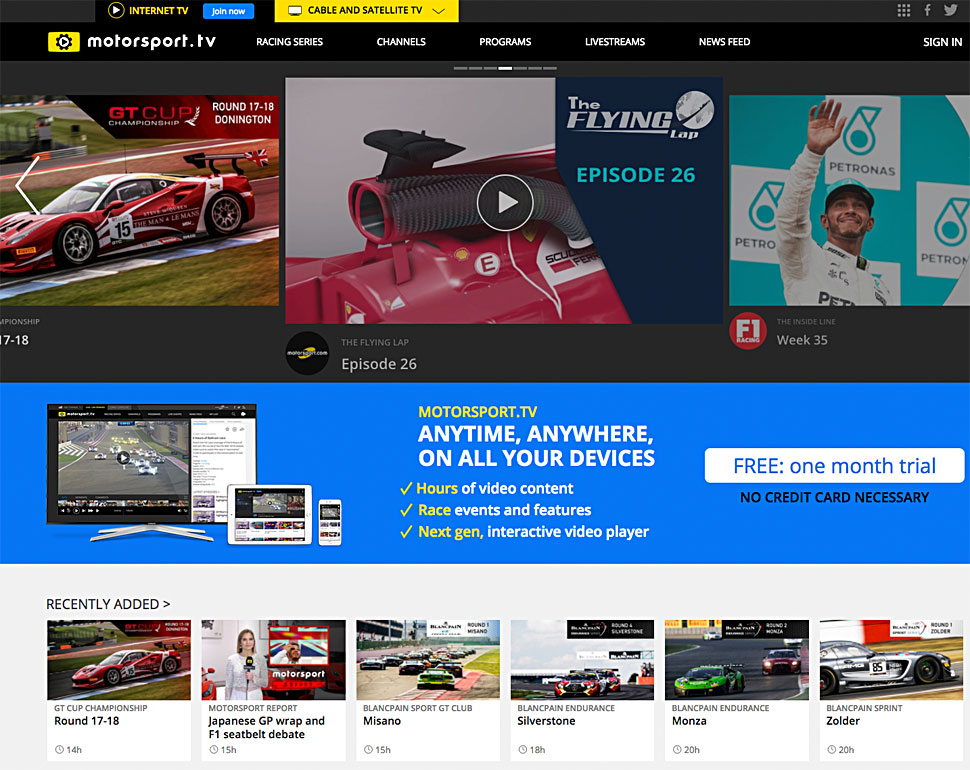Click the Internet TV play circle icon
This screenshot has height=770, width=970.
[116, 10]
